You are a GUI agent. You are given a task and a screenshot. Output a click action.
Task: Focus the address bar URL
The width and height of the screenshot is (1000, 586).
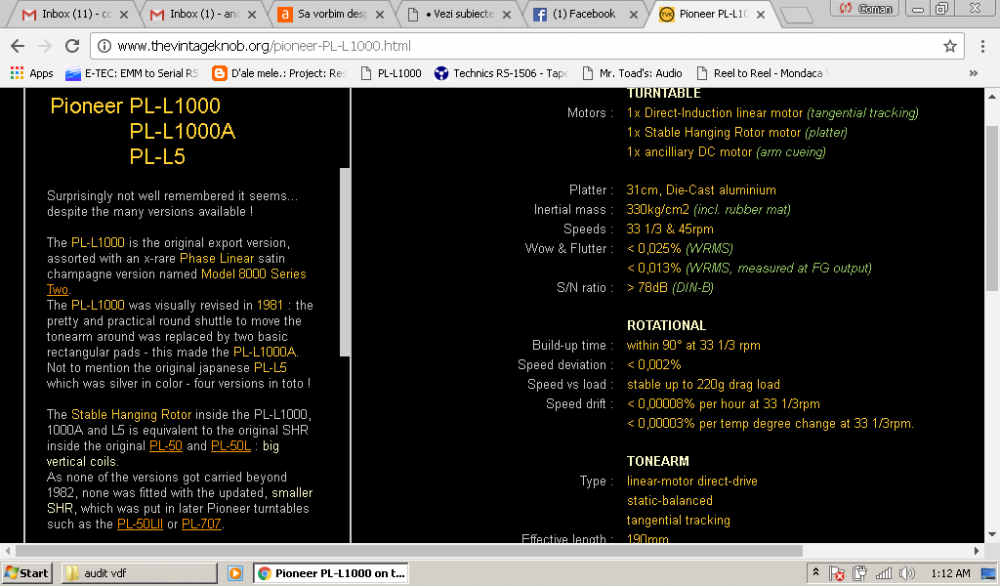(526, 46)
